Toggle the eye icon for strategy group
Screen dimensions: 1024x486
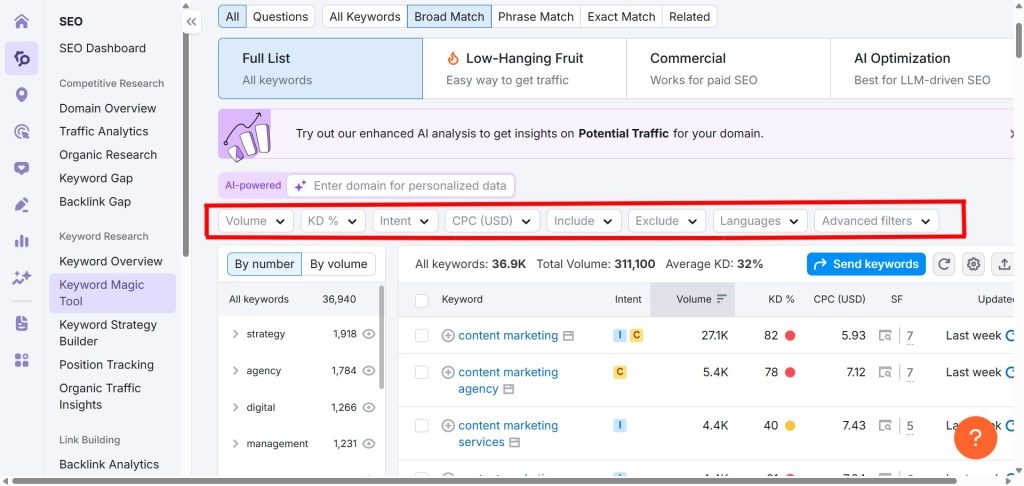[369, 334]
